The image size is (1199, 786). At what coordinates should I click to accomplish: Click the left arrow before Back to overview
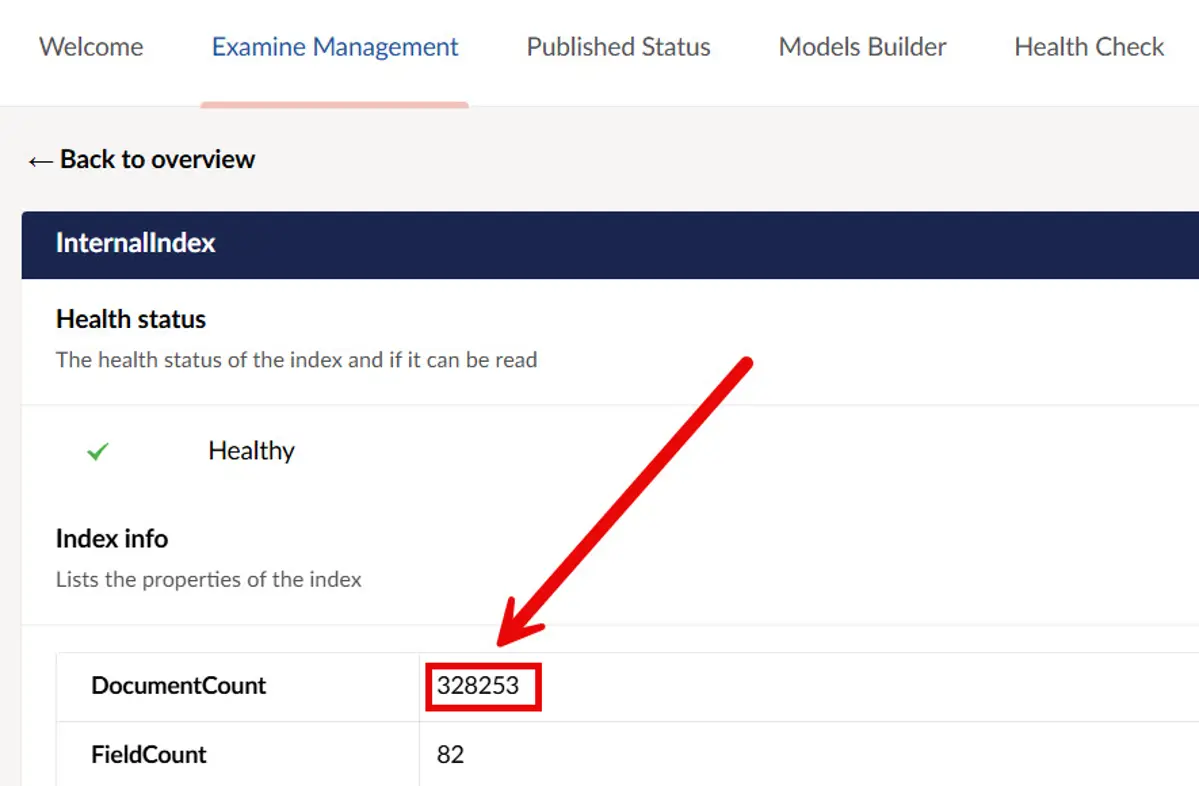[39, 160]
